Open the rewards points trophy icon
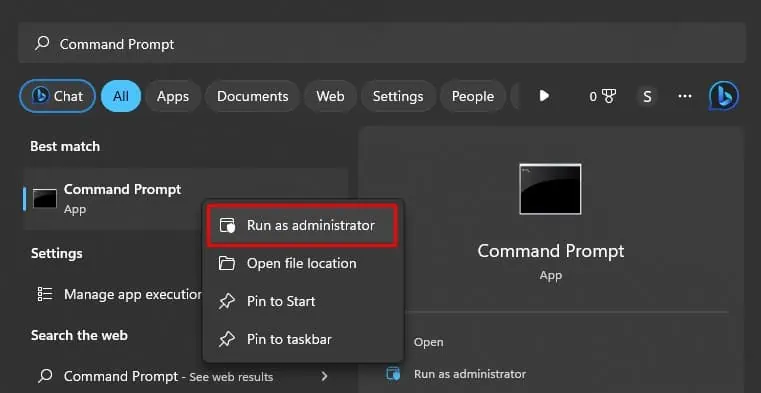 click(602, 97)
